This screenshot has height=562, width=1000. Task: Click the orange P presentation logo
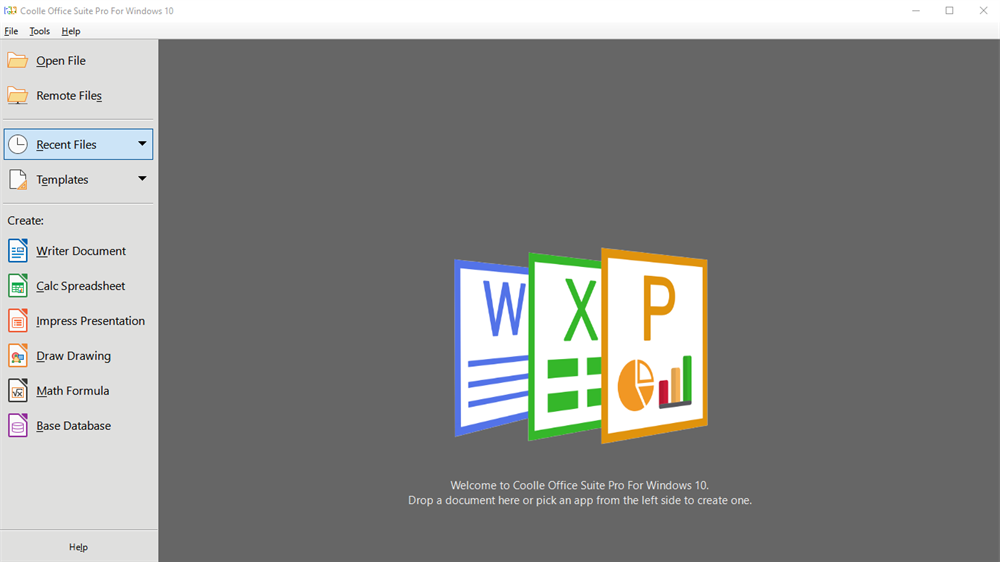655,345
